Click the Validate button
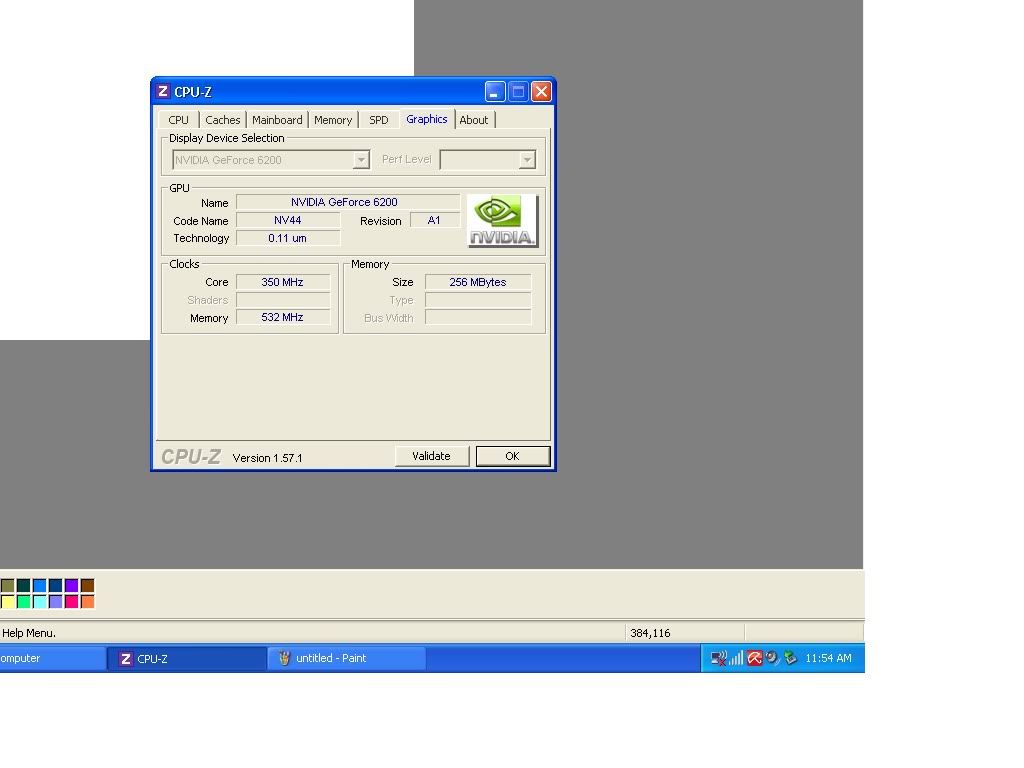1024x768 pixels. [432, 456]
